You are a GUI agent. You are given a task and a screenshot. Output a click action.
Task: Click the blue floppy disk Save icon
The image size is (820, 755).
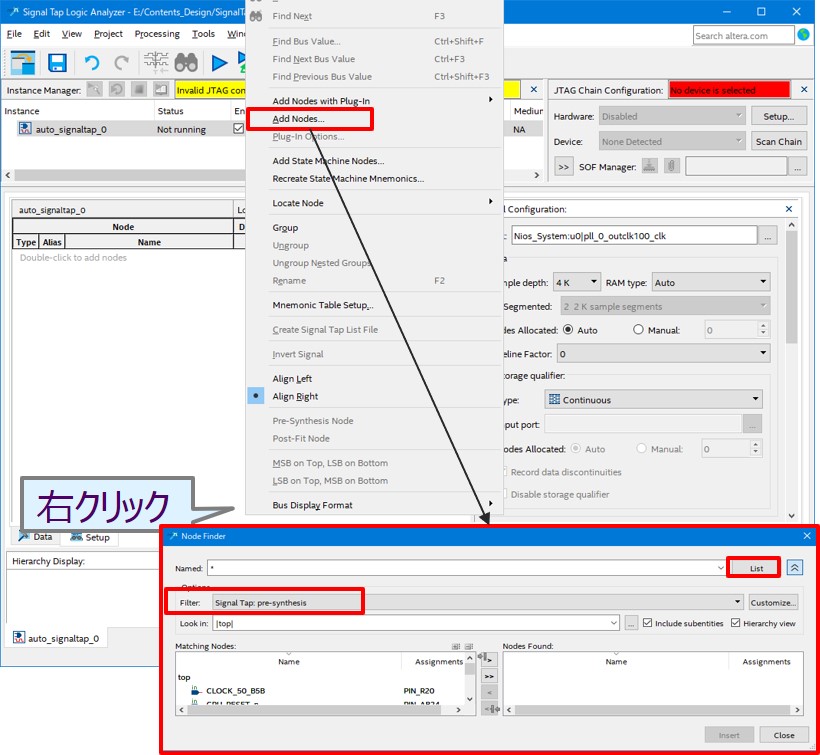coord(57,63)
